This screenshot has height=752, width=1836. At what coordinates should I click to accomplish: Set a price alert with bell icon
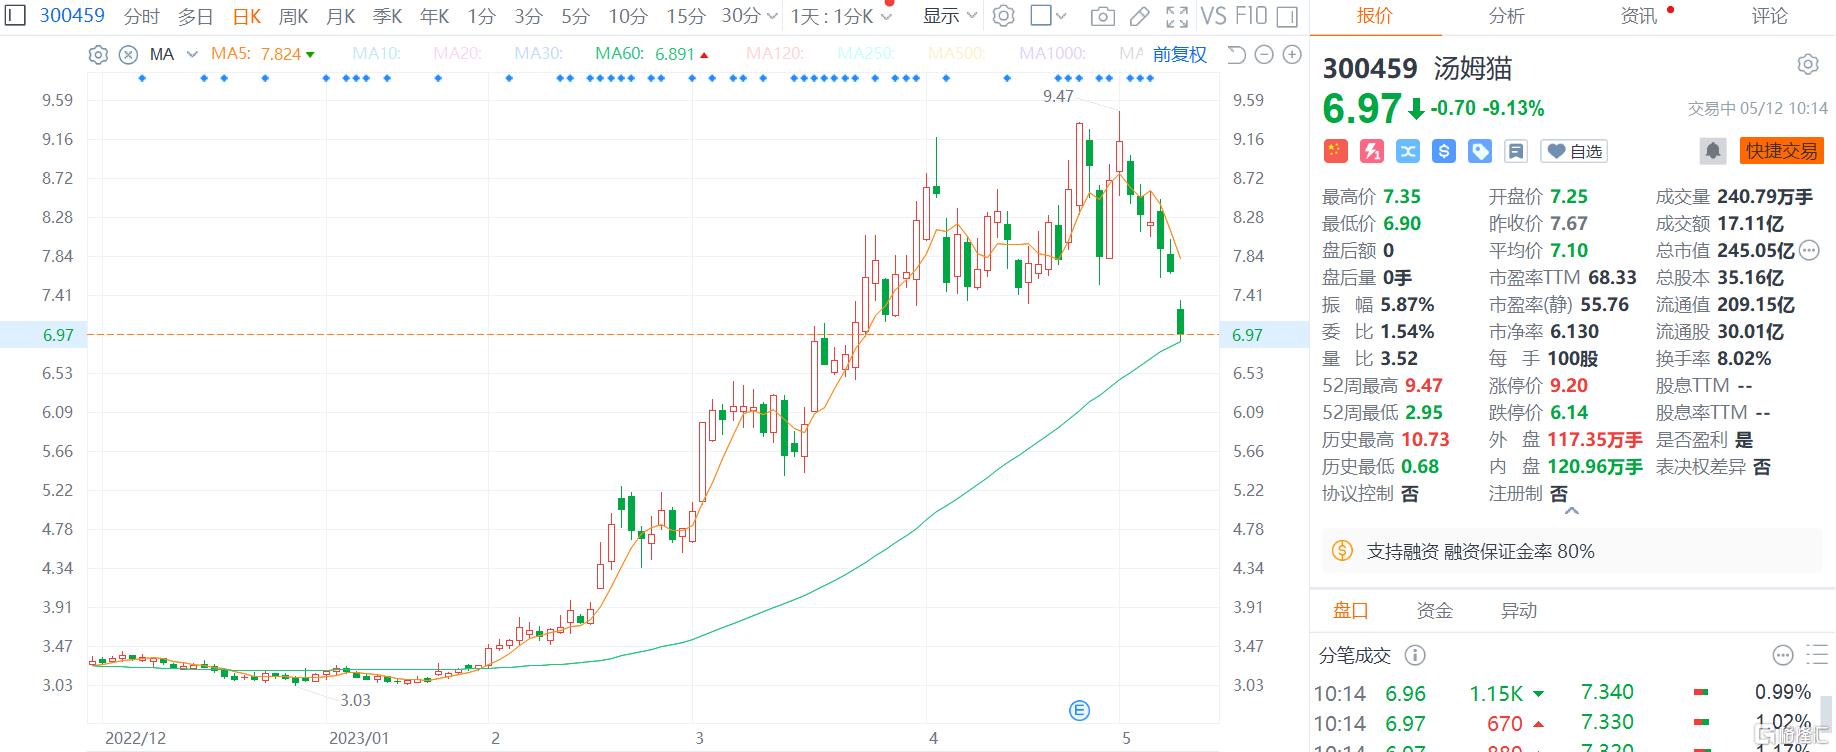(1713, 151)
